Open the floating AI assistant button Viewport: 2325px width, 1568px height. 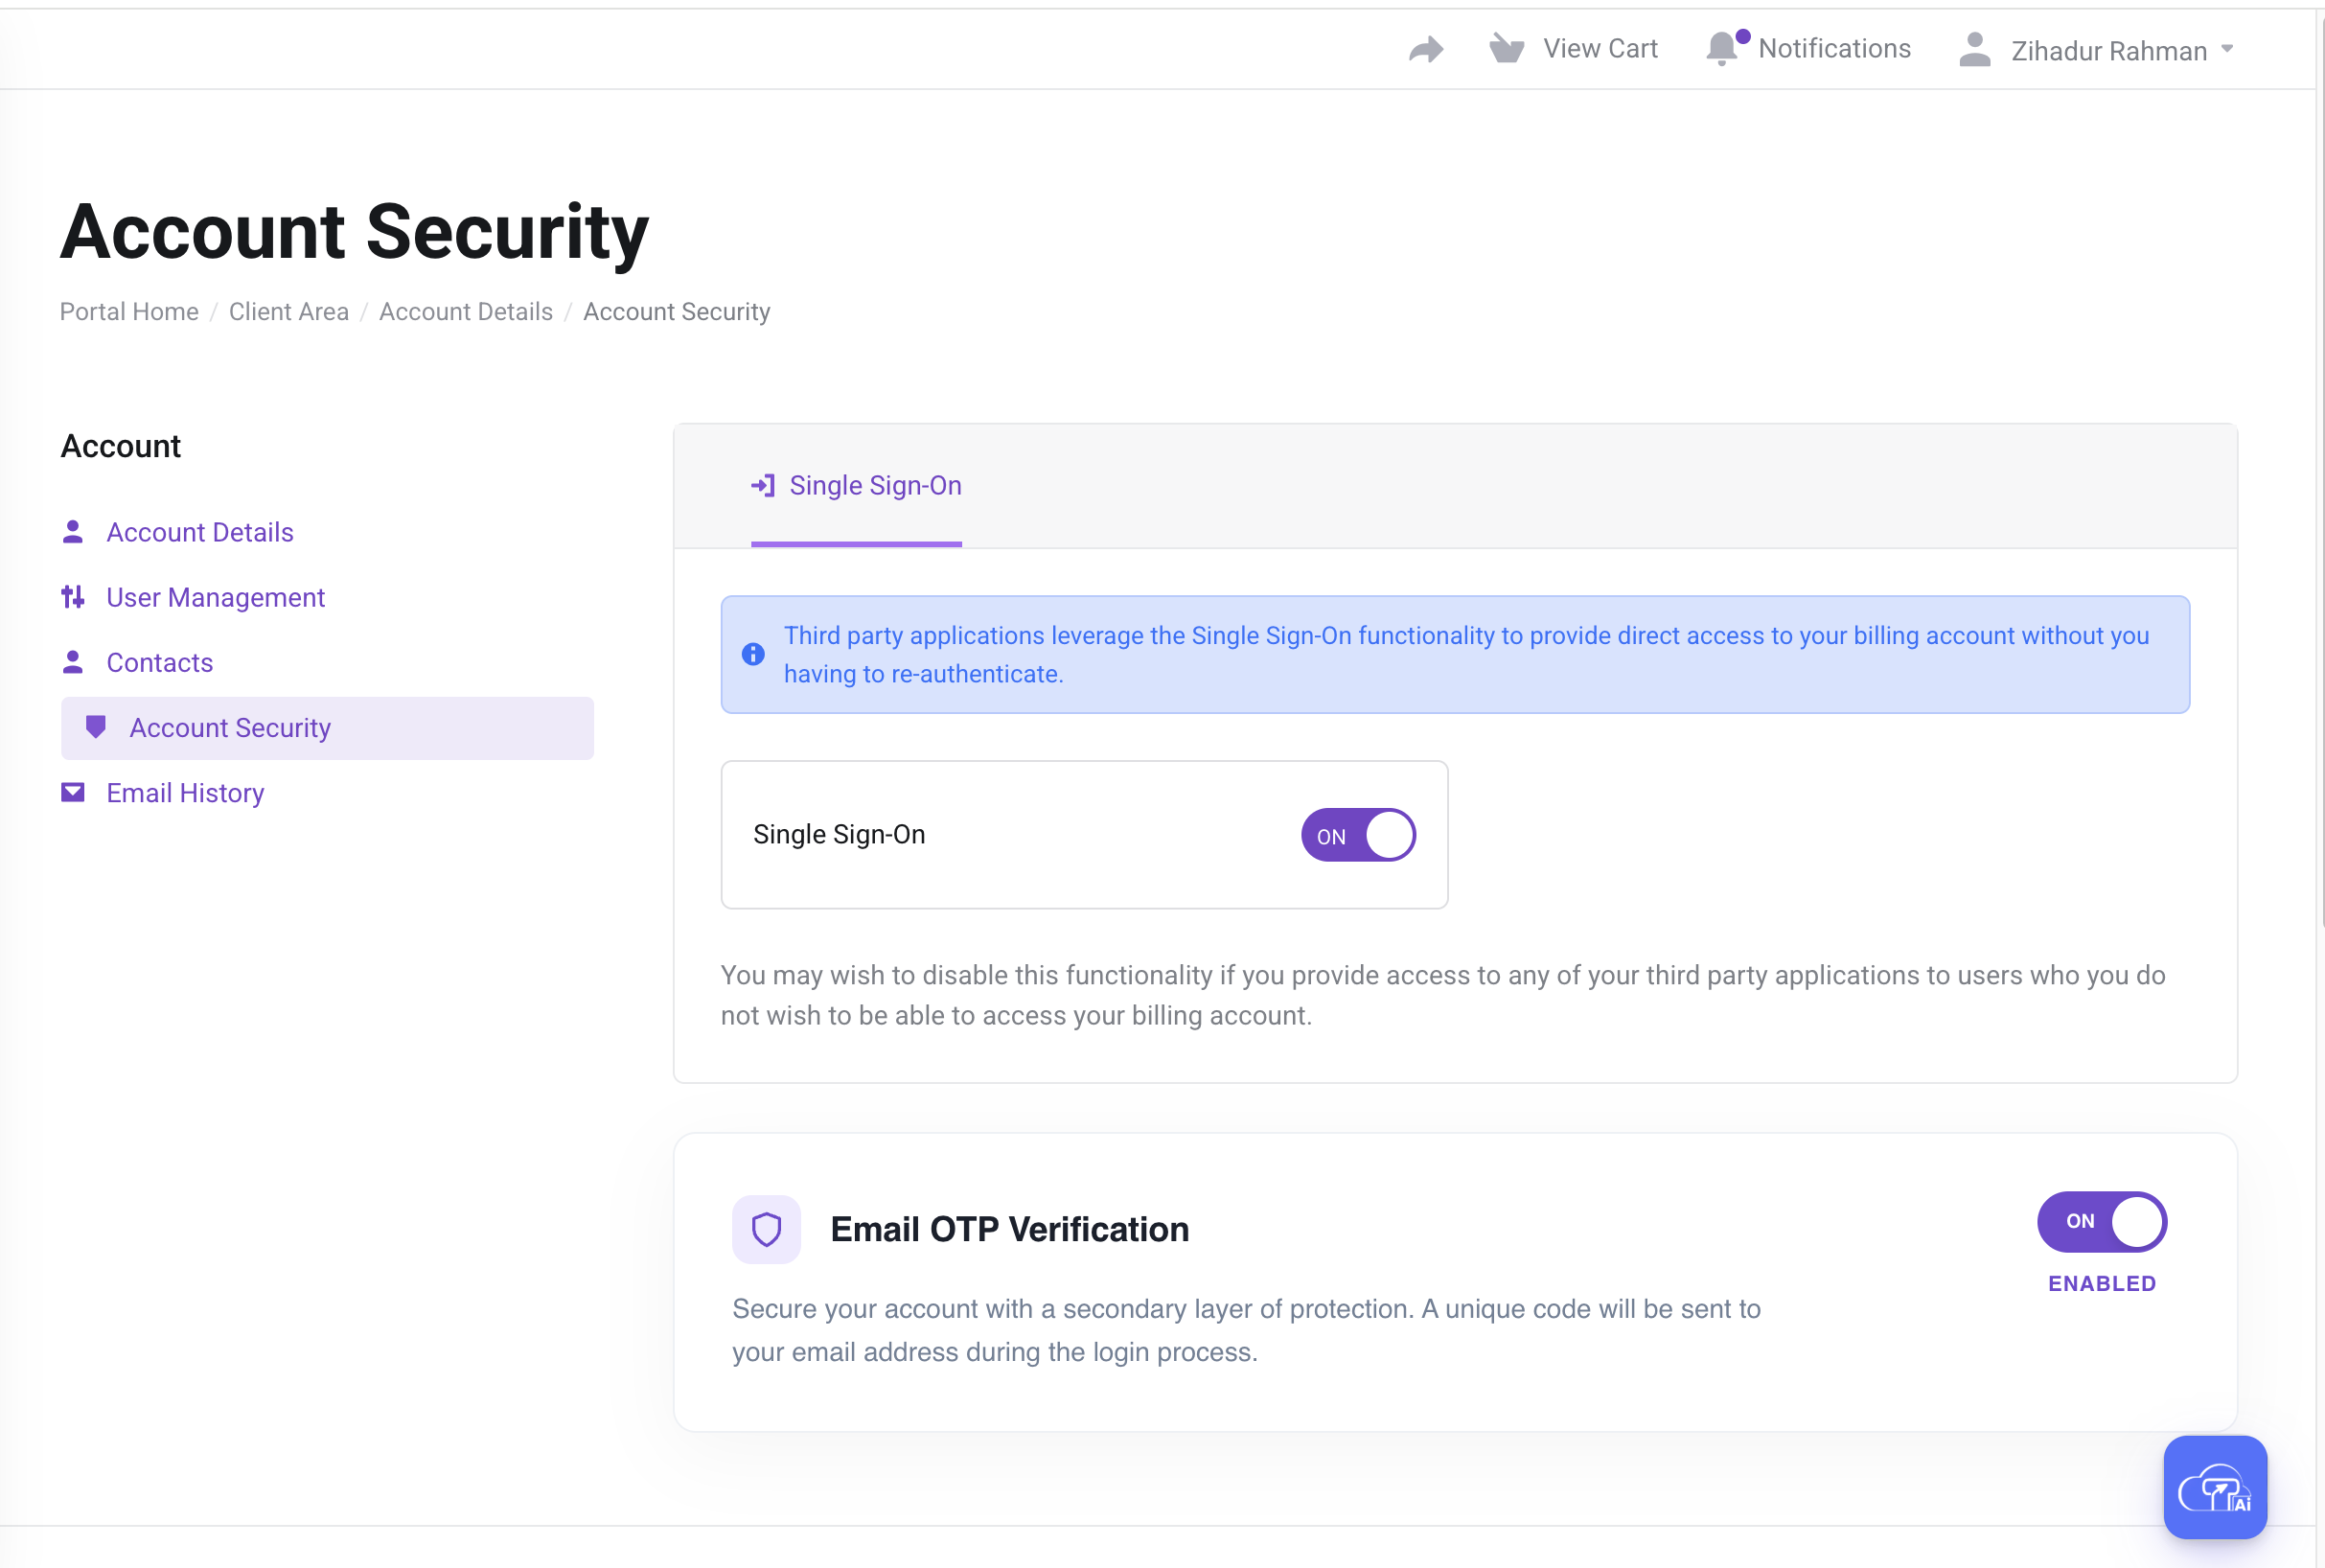2214,1487
